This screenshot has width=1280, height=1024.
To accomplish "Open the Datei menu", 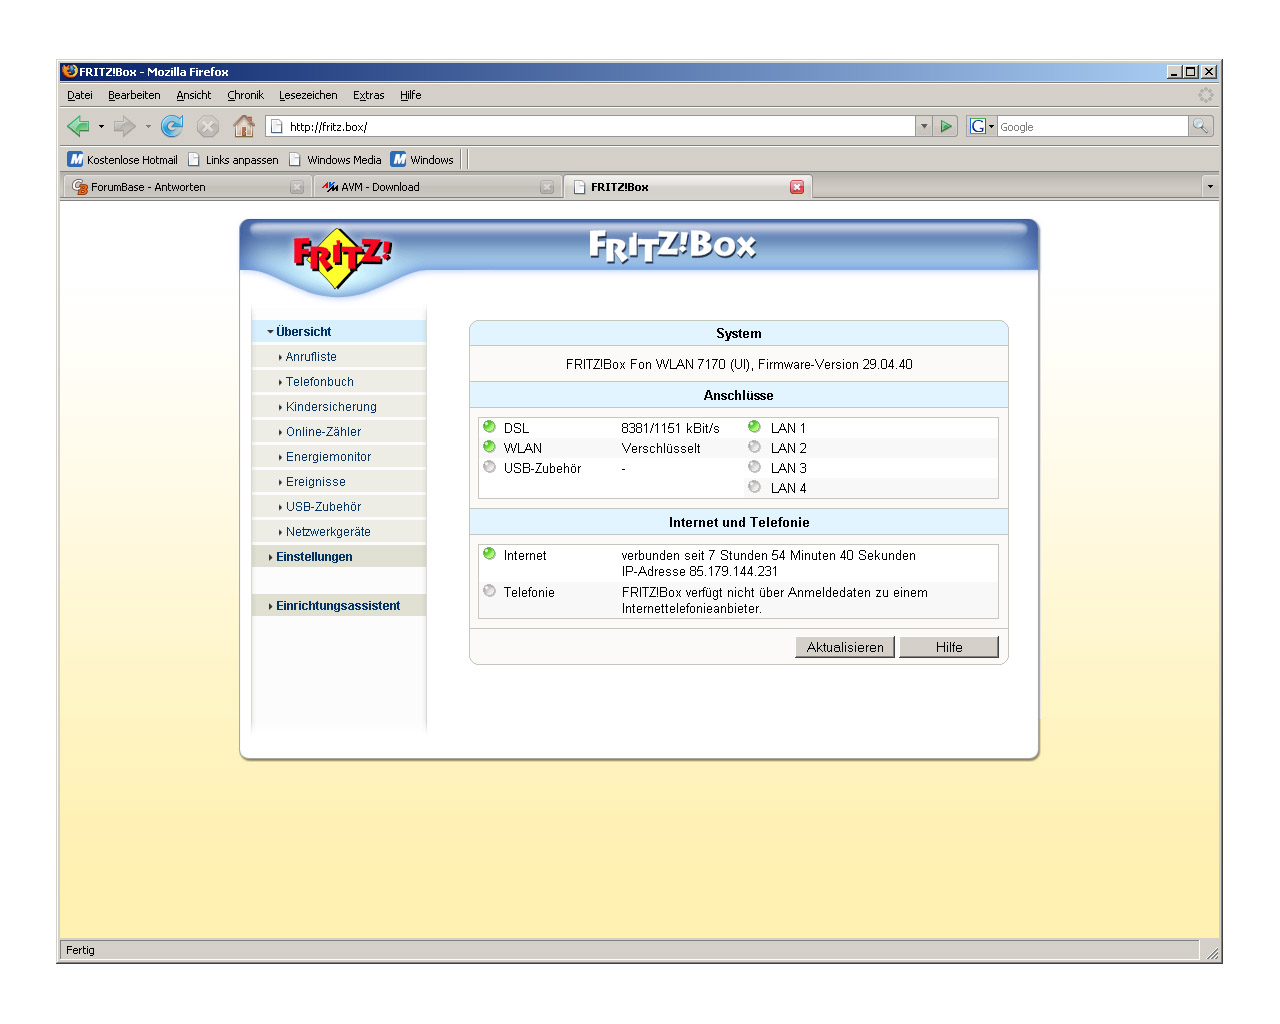I will (x=80, y=95).
